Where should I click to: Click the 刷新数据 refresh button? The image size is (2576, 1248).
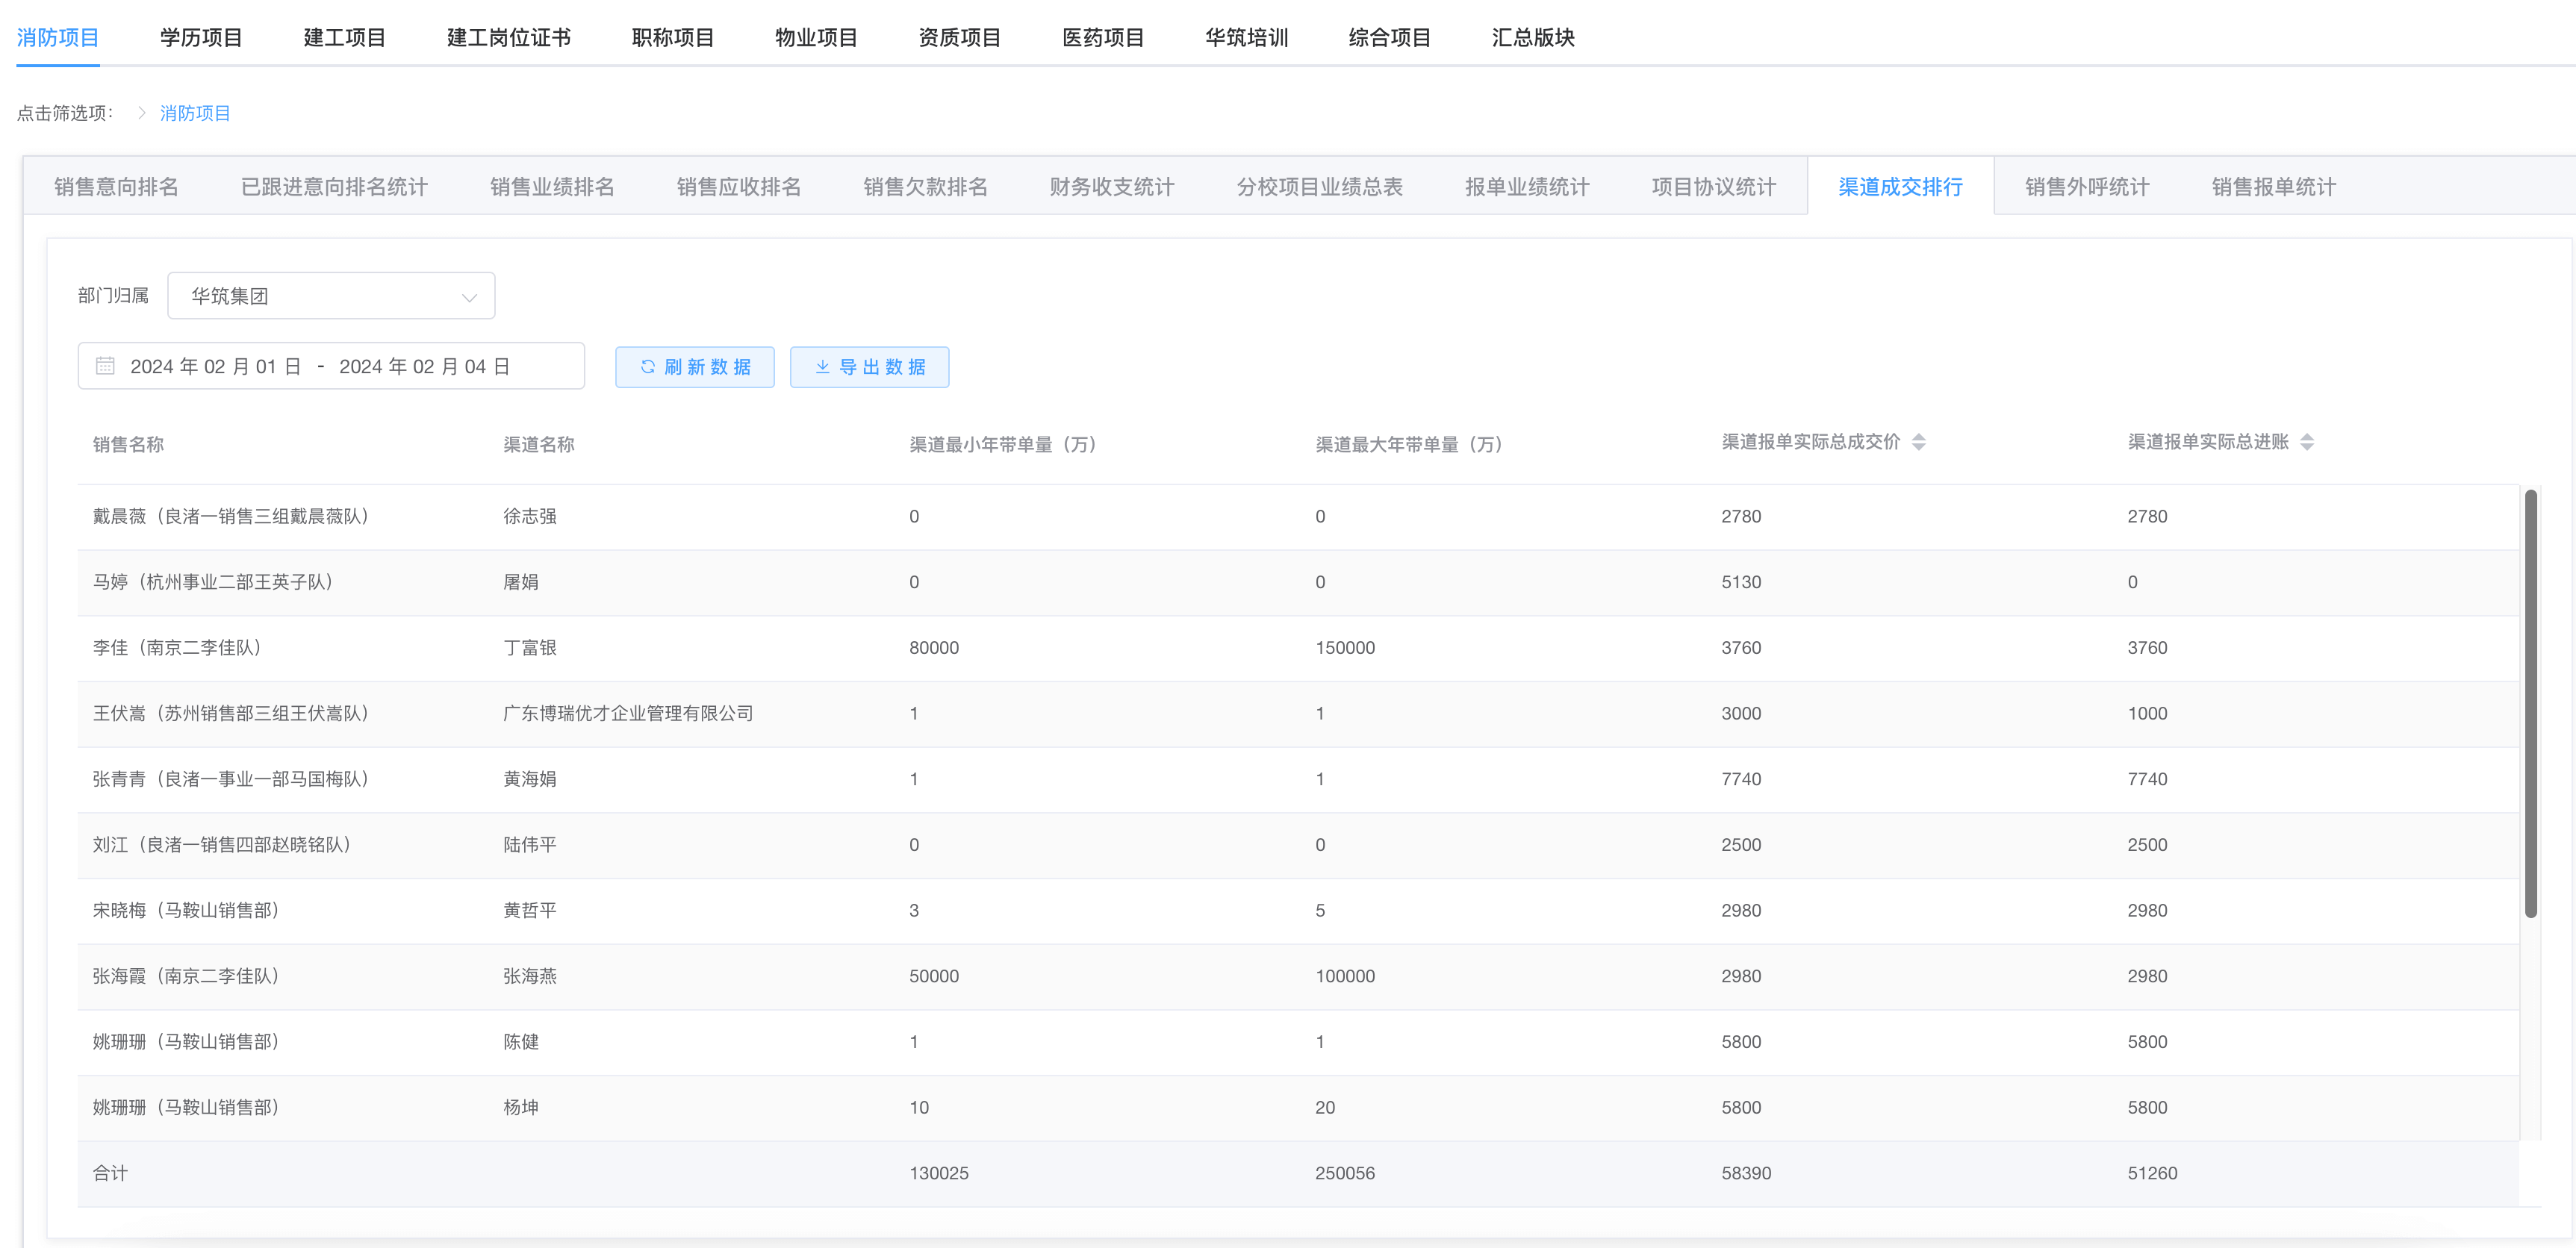pyautogui.click(x=694, y=367)
